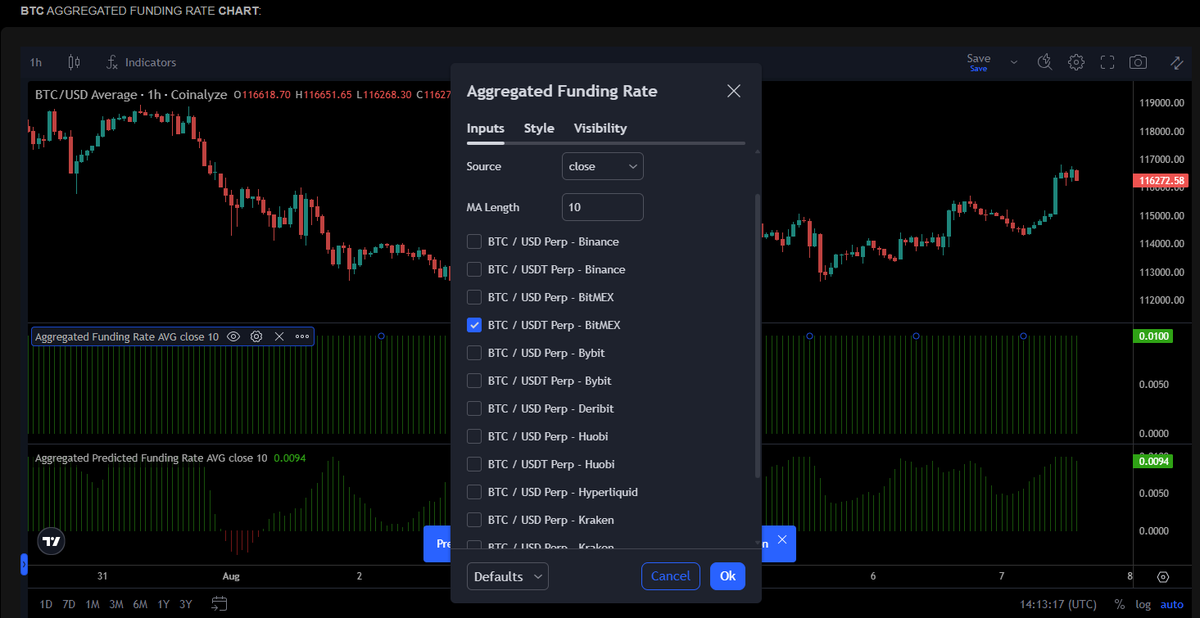
Task: Select the 6M time range
Action: coord(140,604)
